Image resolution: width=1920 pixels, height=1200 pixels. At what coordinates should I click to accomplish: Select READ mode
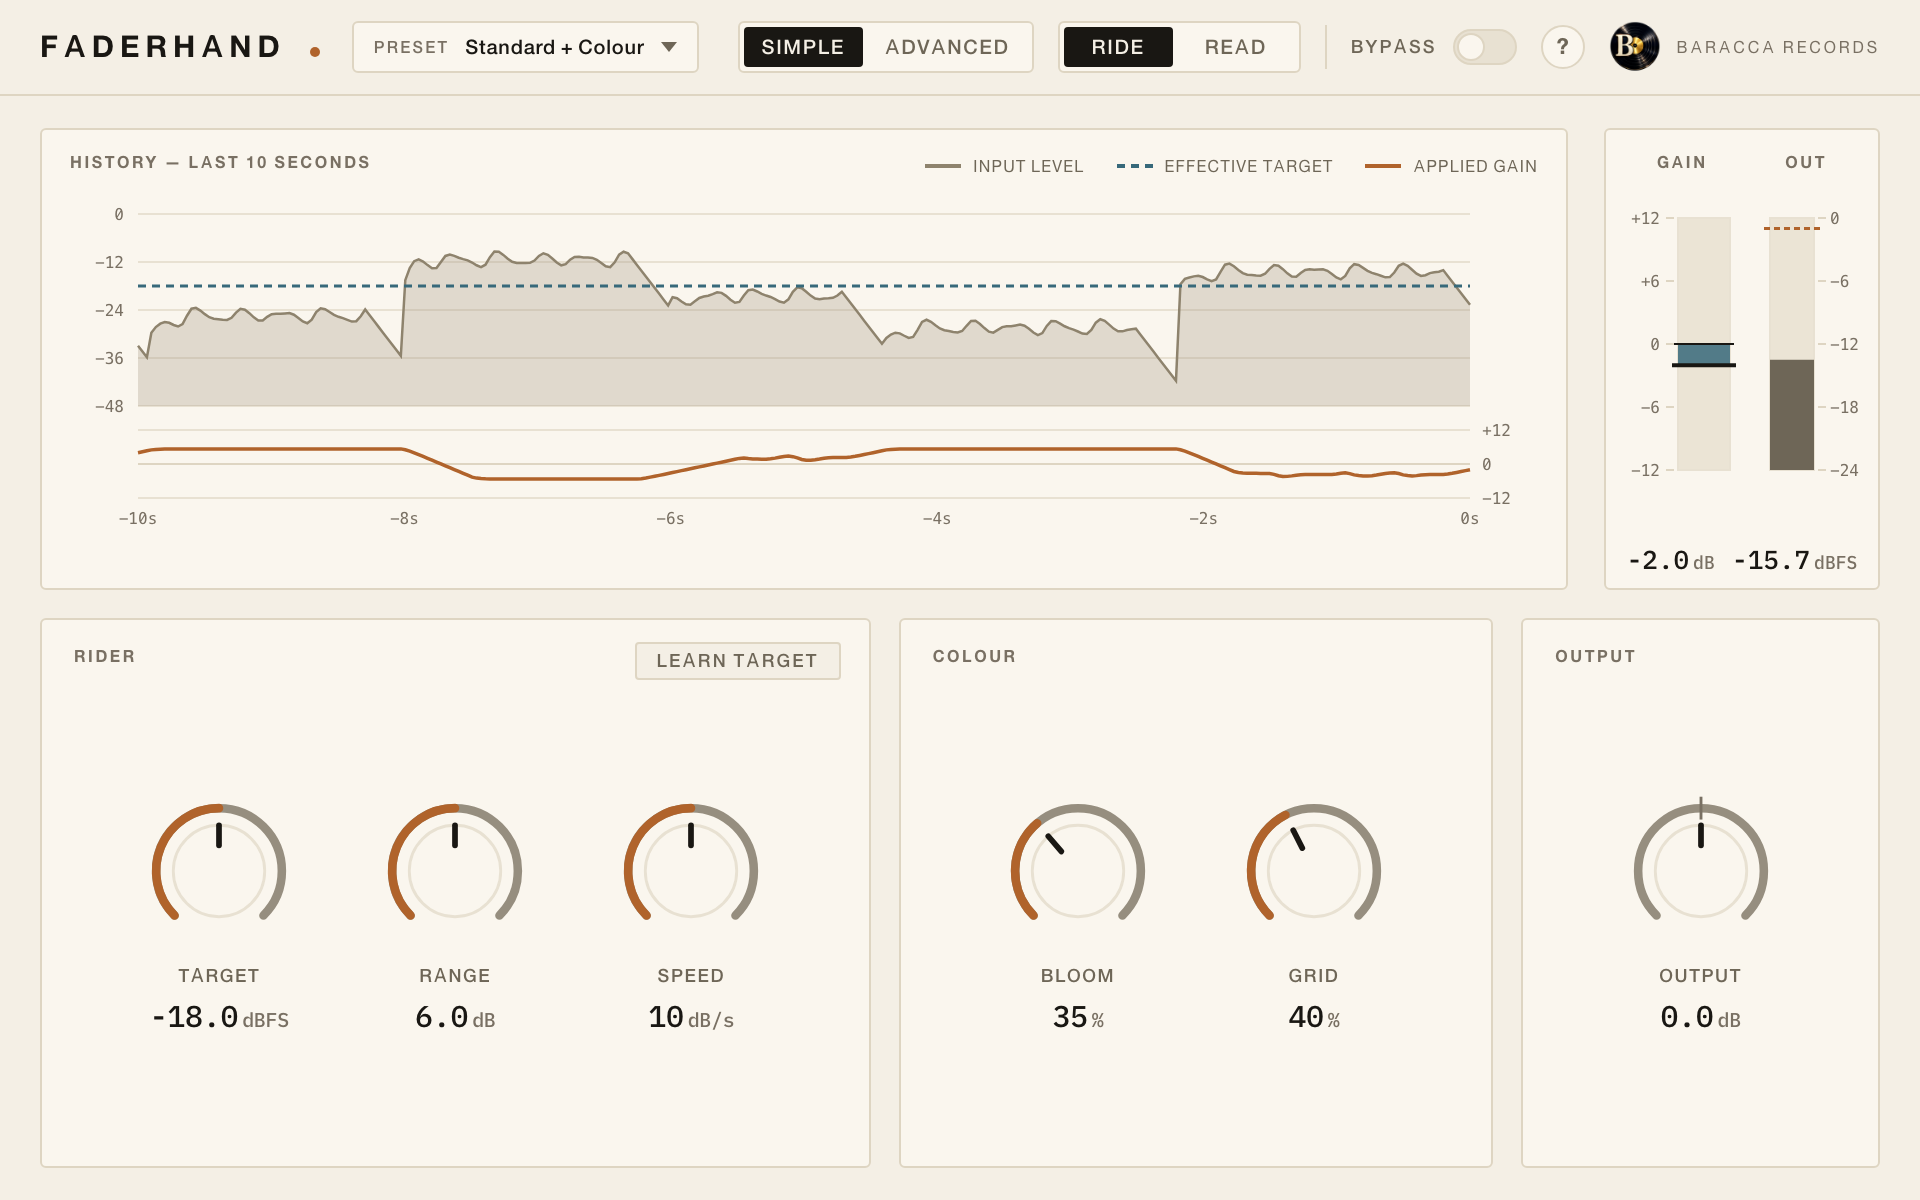1235,47
